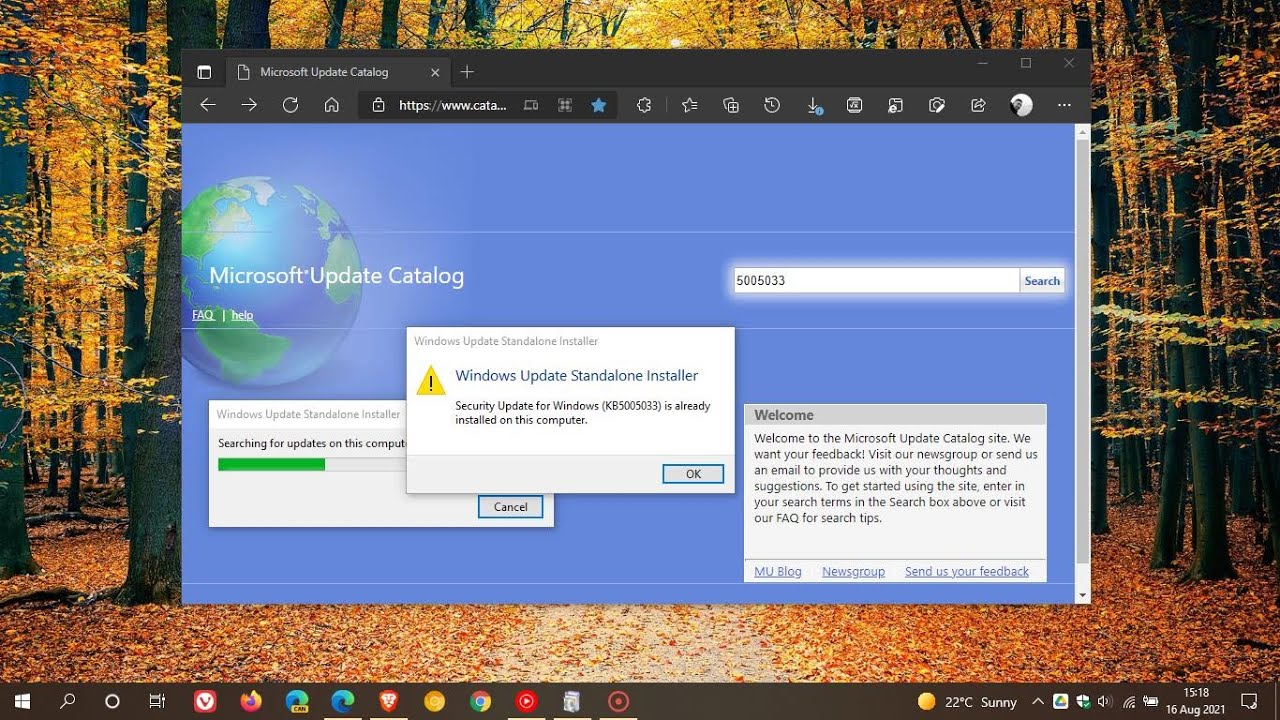Open the volume speaker tray icon

tap(1105, 702)
